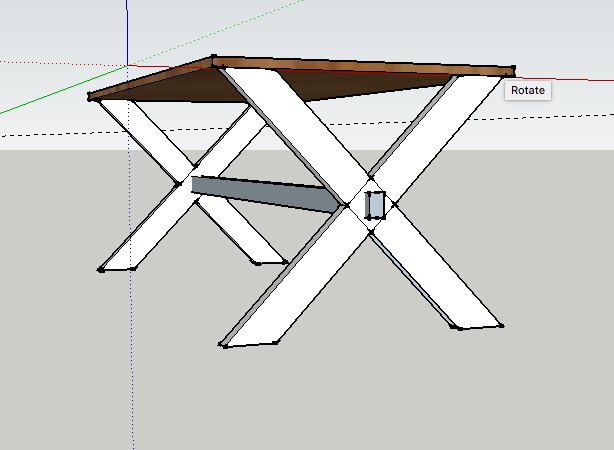Select the gray stretcher beam between the legs
Image resolution: width=614 pixels, height=450 pixels.
(265, 195)
